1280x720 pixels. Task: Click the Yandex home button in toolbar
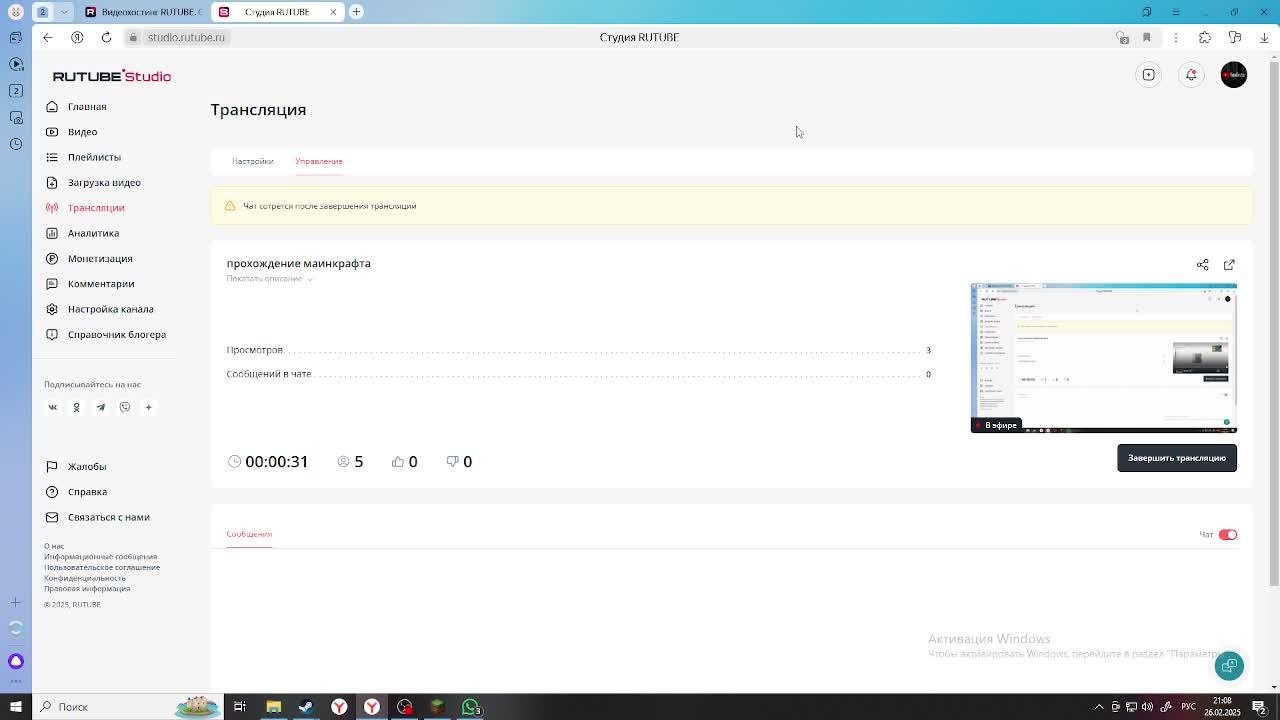(77, 37)
